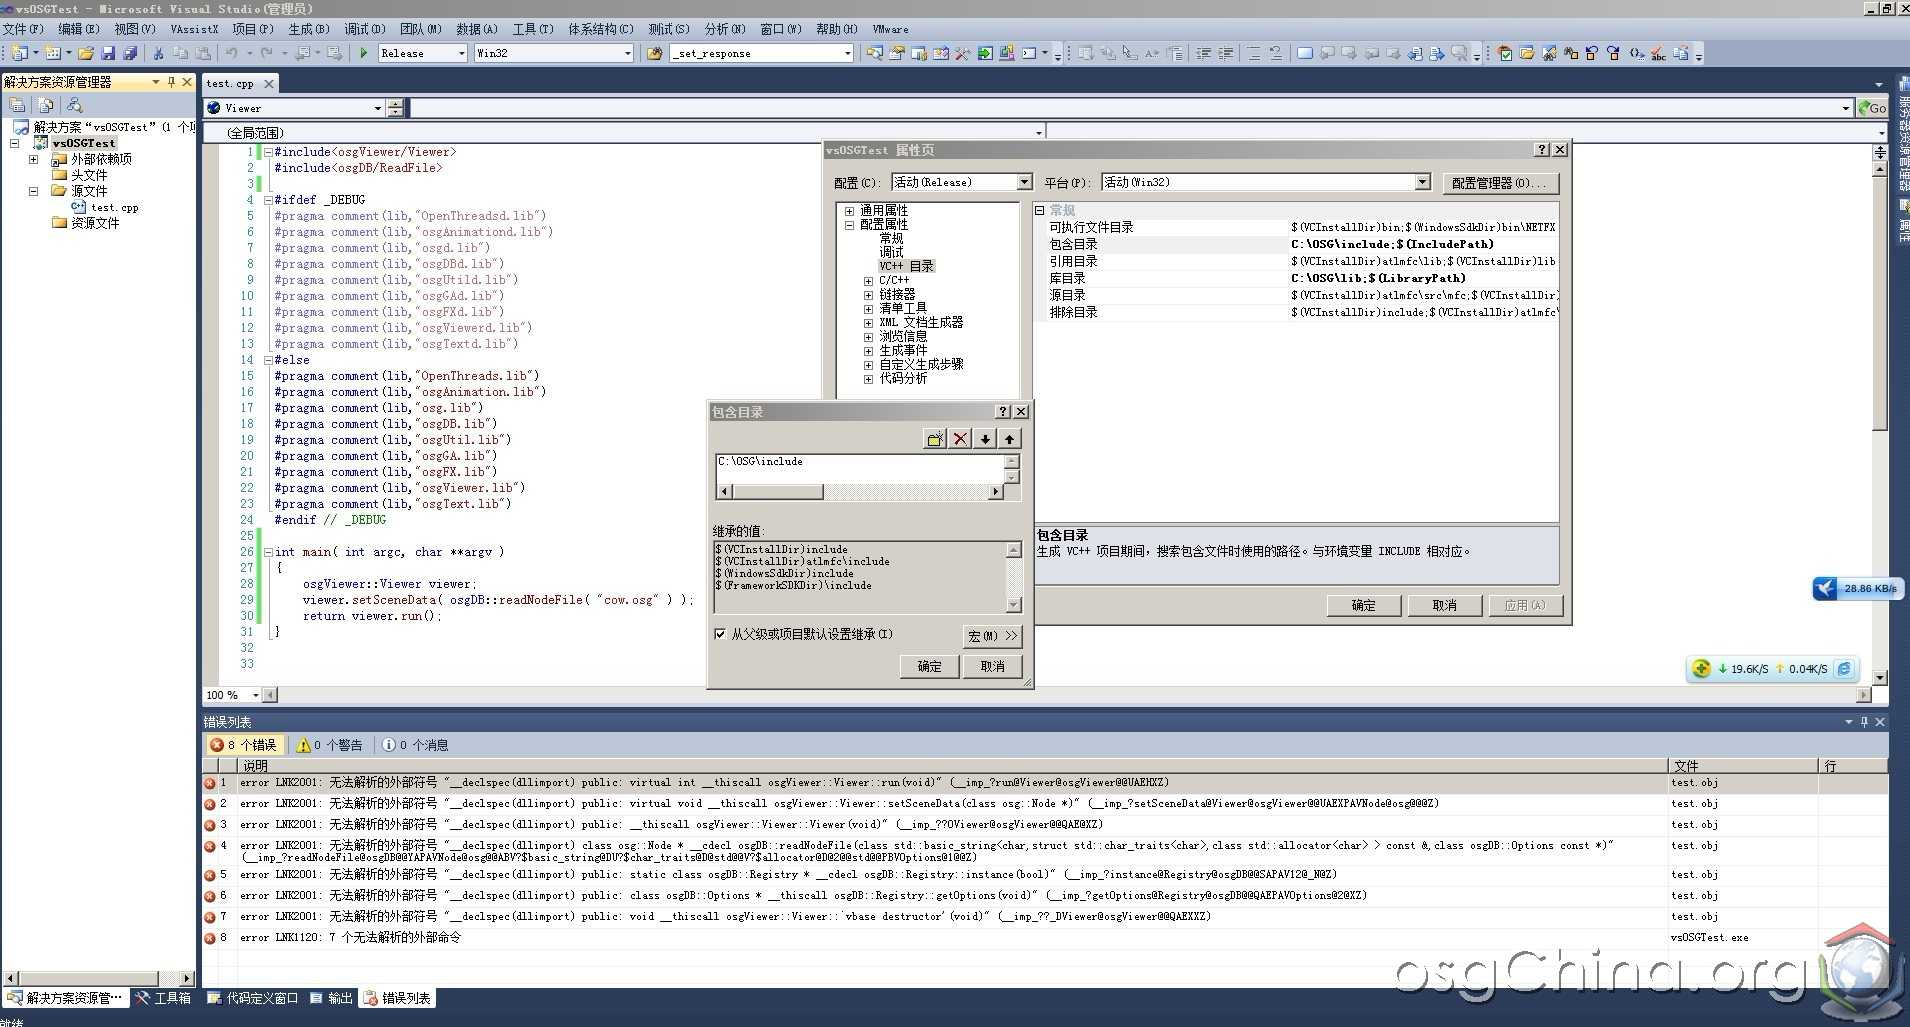Open the Release solution configuration dropdown

[x=462, y=53]
